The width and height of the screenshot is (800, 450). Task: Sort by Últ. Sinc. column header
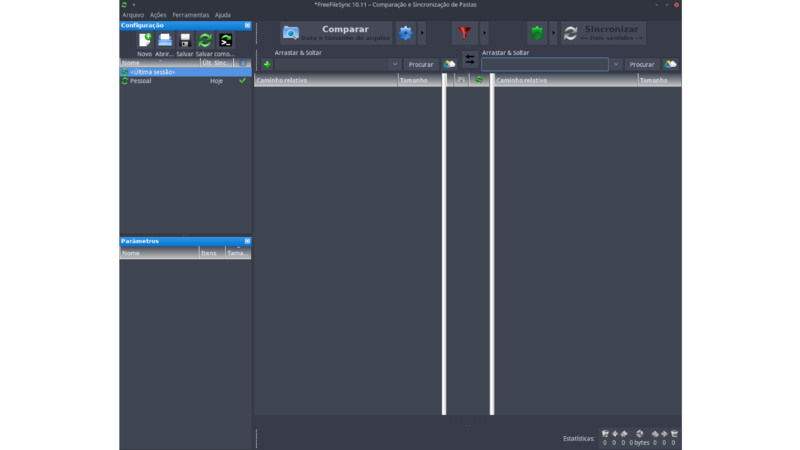[216, 63]
